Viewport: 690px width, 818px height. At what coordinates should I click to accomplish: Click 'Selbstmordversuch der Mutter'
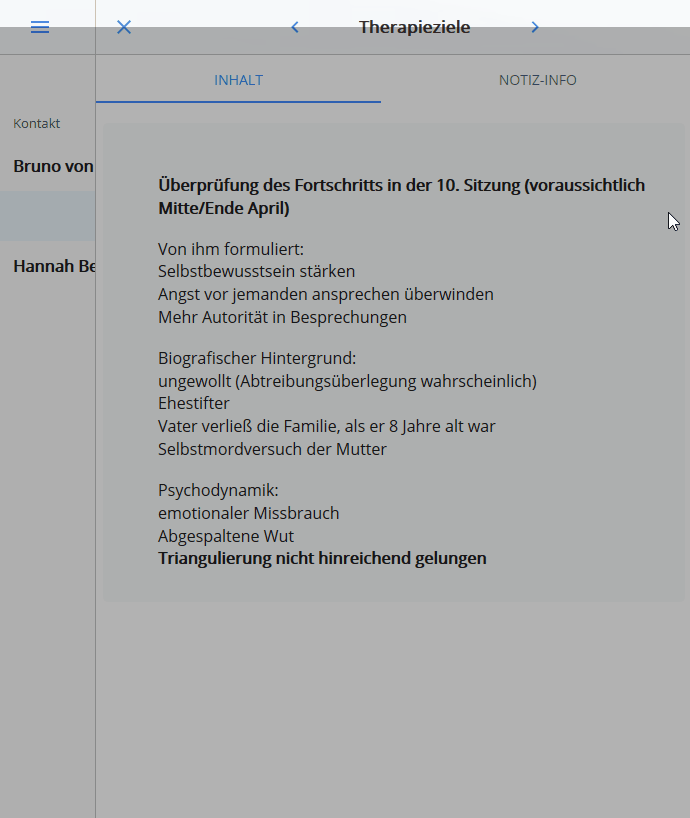[273, 449]
